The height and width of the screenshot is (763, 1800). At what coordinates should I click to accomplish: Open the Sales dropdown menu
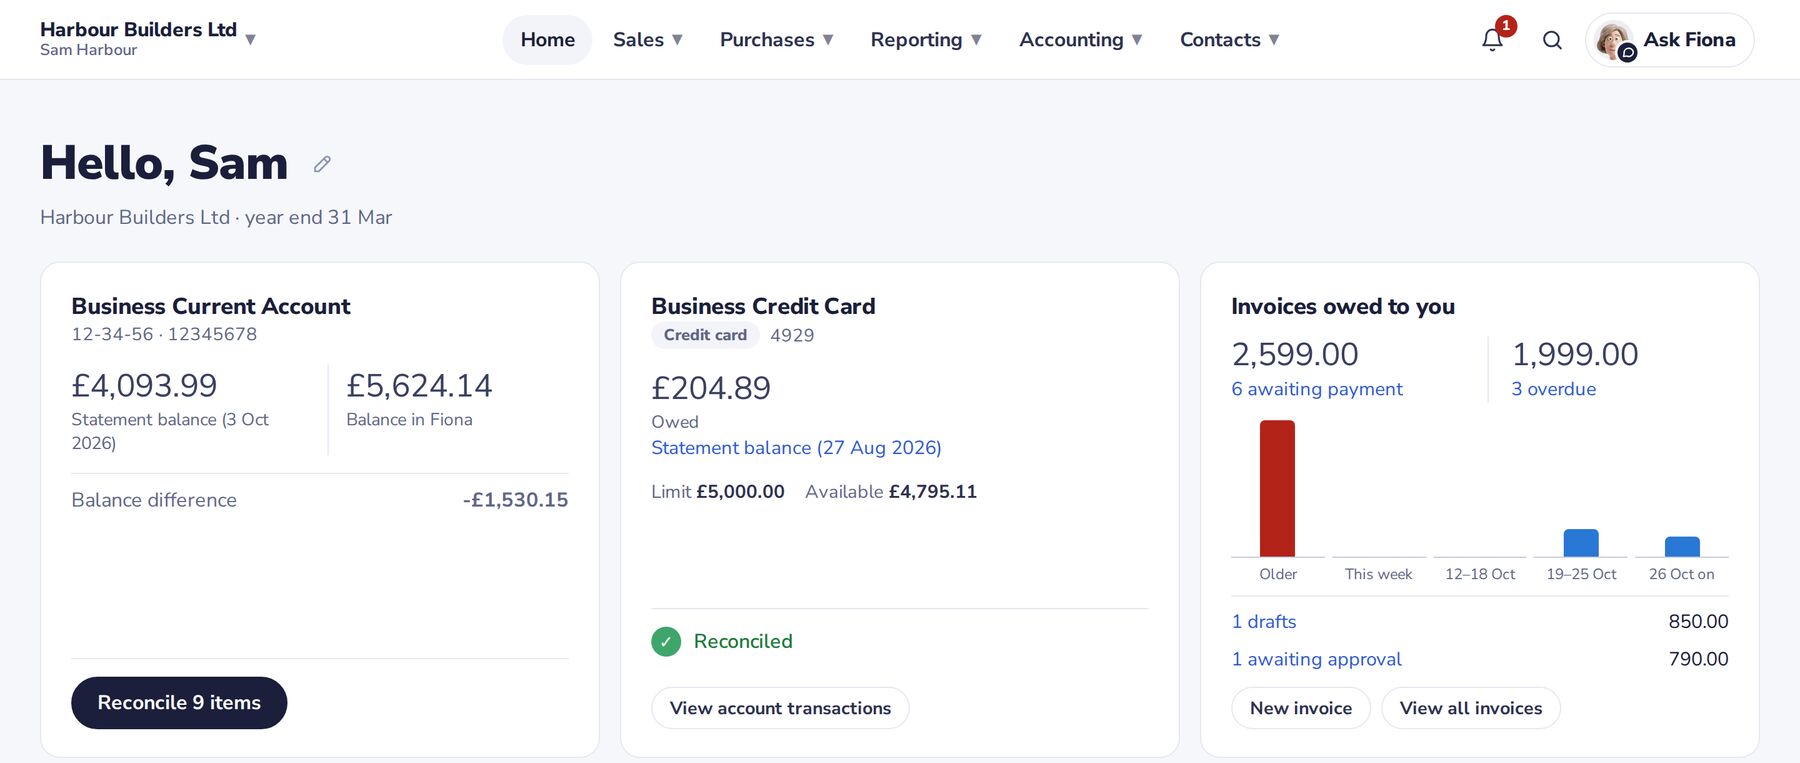(x=648, y=40)
